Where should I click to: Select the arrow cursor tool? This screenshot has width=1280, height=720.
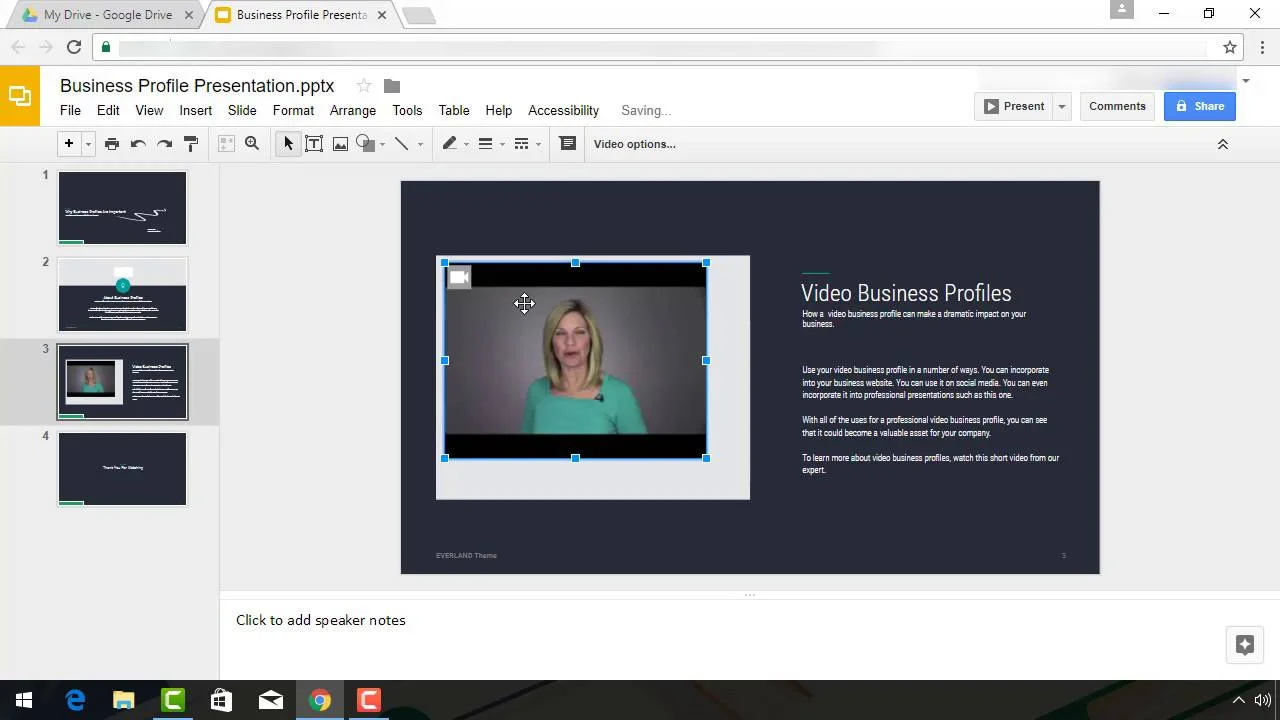pos(288,144)
